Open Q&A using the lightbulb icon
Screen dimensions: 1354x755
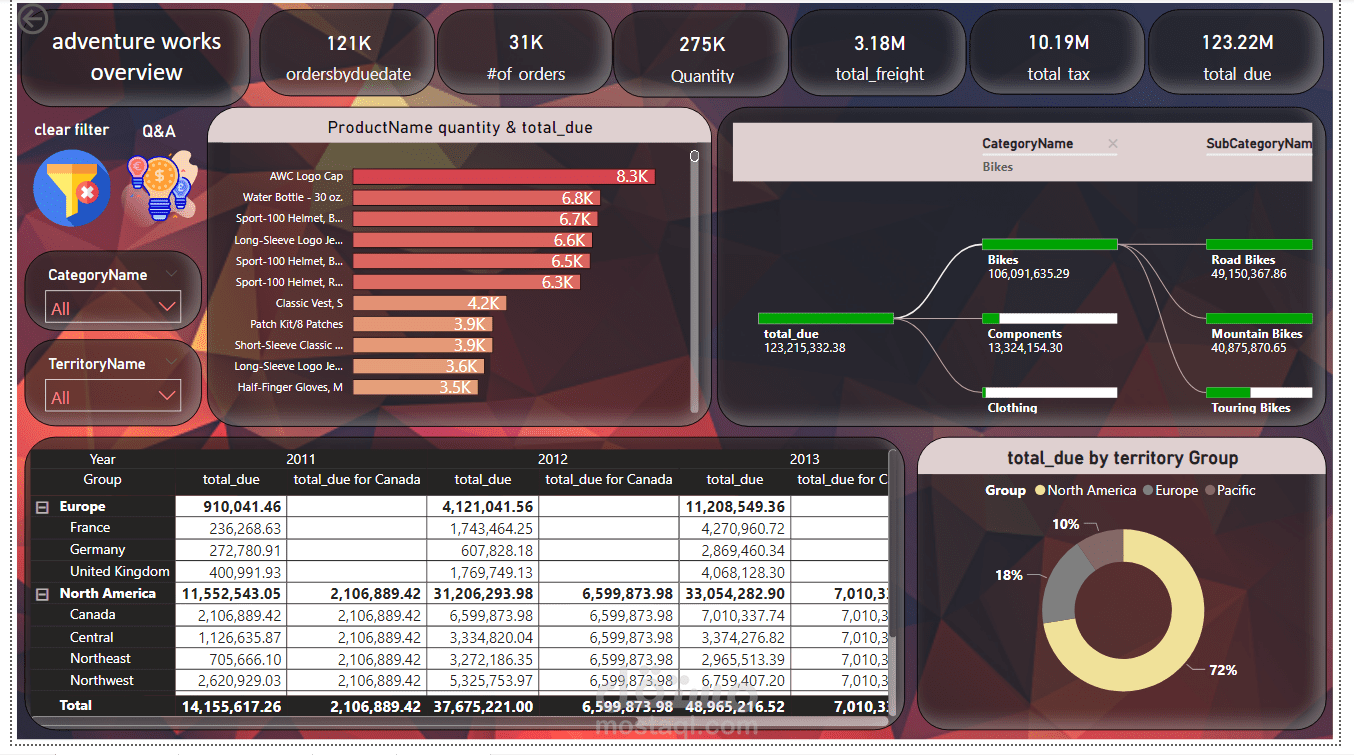[x=158, y=186]
